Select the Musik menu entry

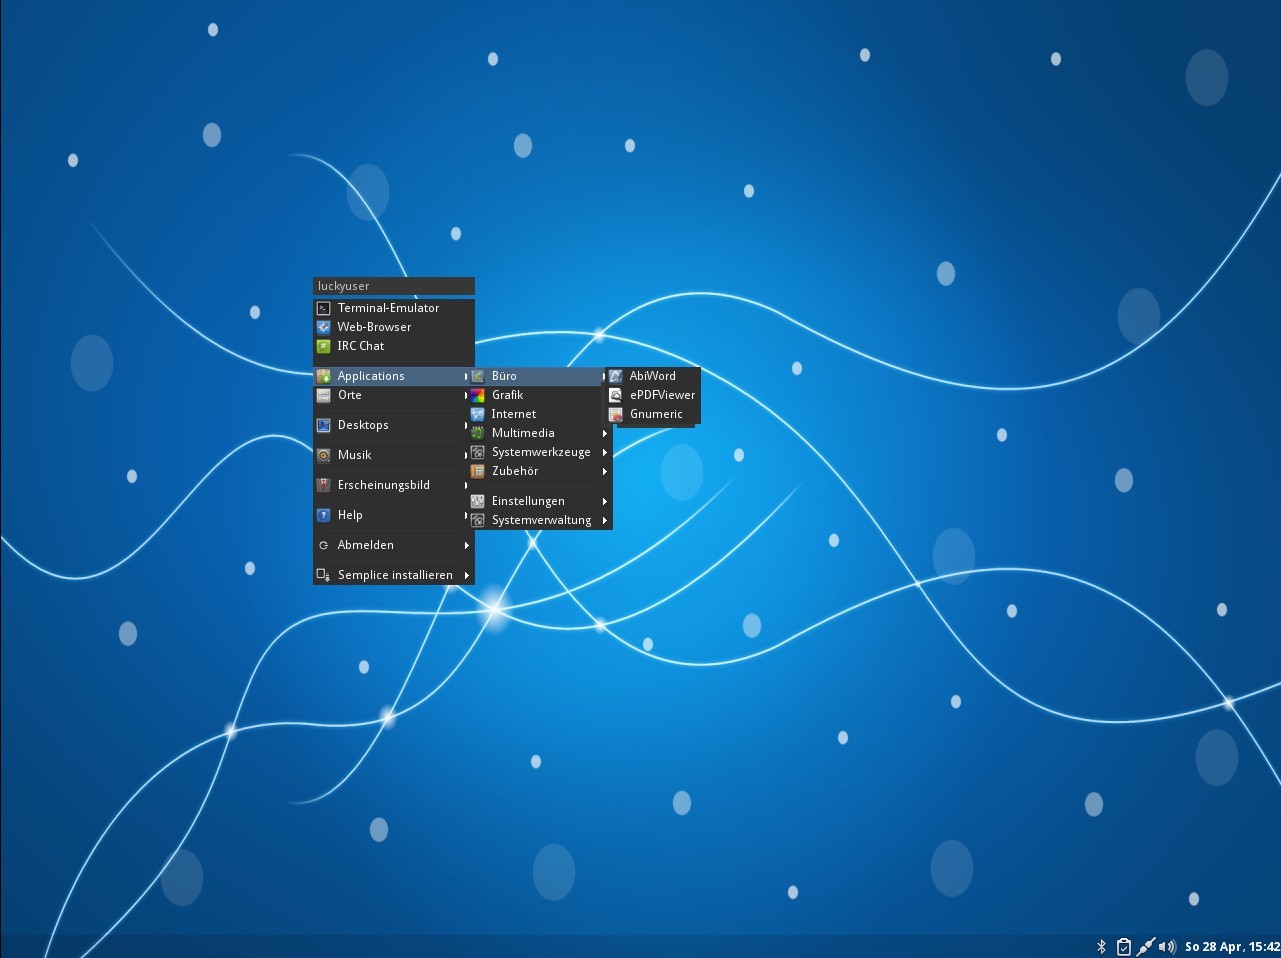pyautogui.click(x=354, y=455)
